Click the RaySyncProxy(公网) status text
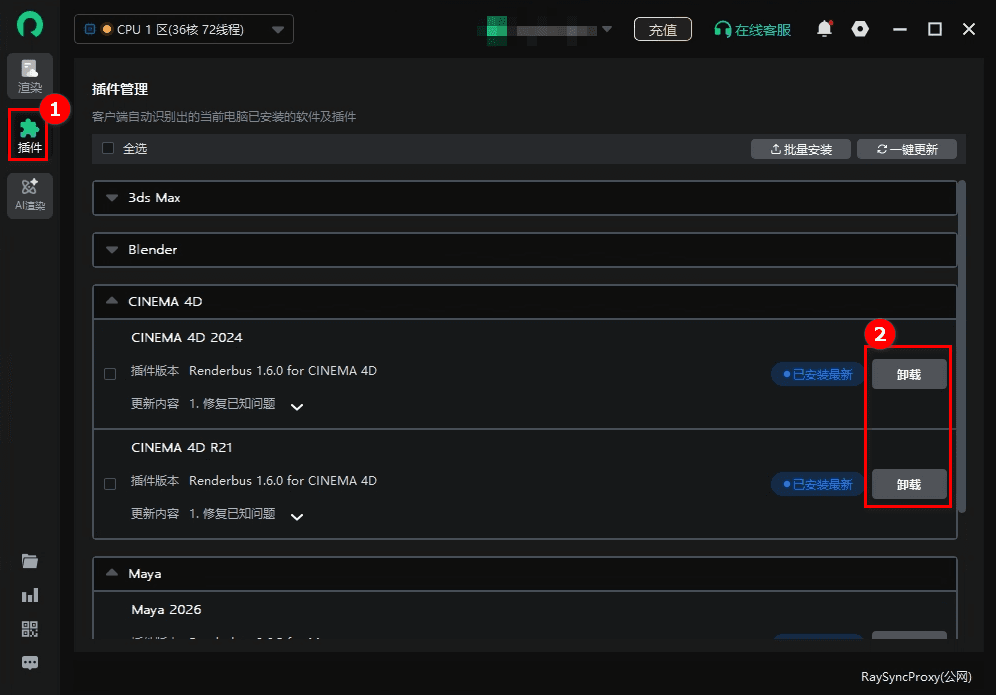 coord(916,677)
